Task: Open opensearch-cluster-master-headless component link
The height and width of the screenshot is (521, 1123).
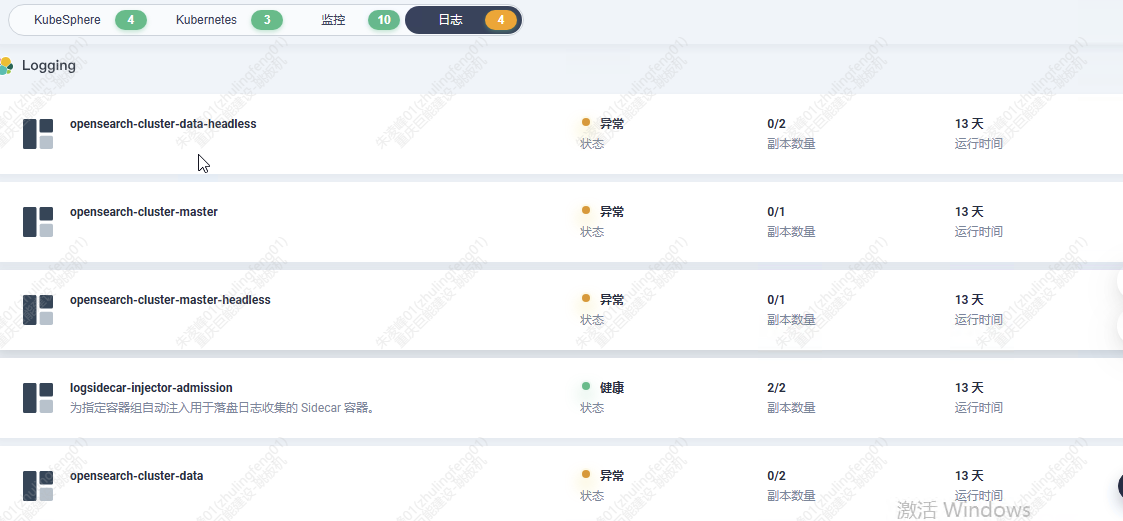Action: 170,300
